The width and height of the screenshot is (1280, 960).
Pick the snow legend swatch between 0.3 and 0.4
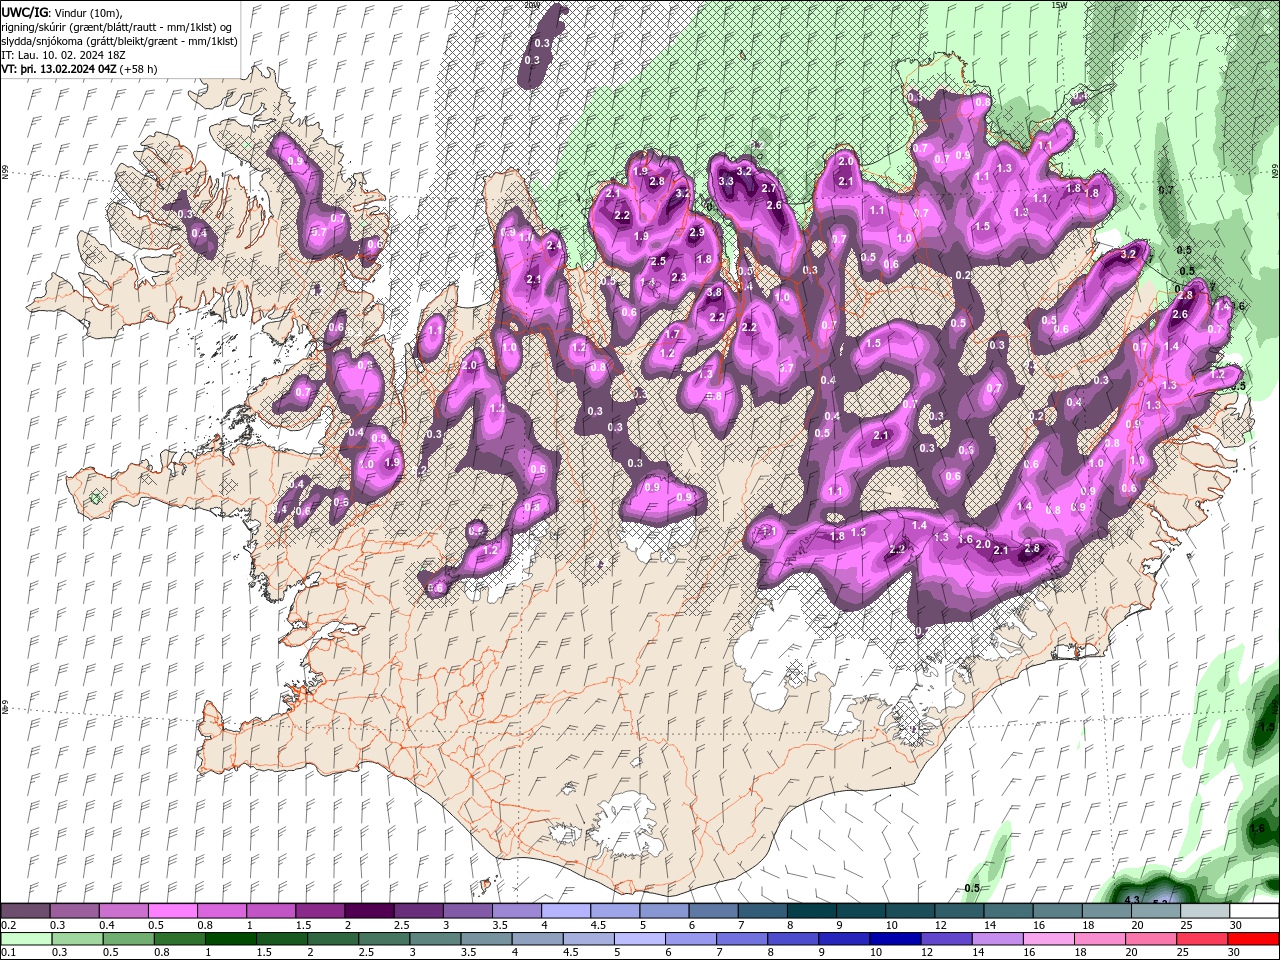[x=74, y=911]
